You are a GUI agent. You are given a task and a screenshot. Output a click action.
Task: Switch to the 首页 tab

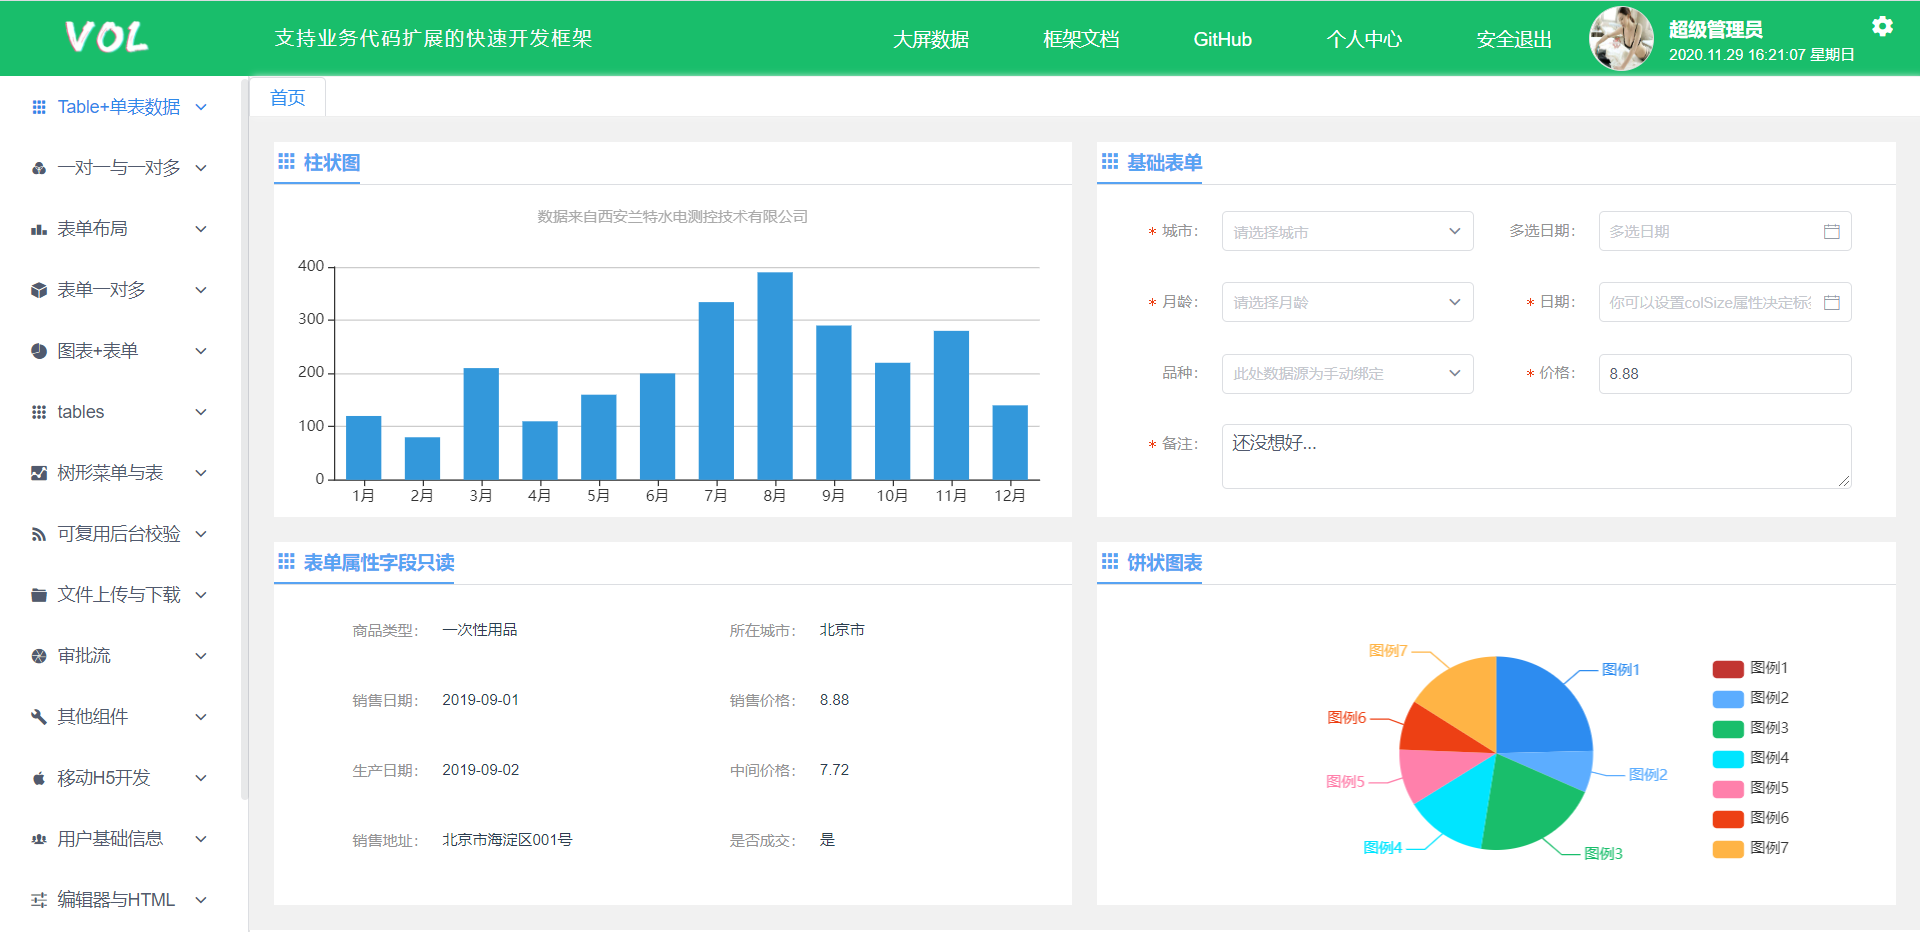pos(288,98)
